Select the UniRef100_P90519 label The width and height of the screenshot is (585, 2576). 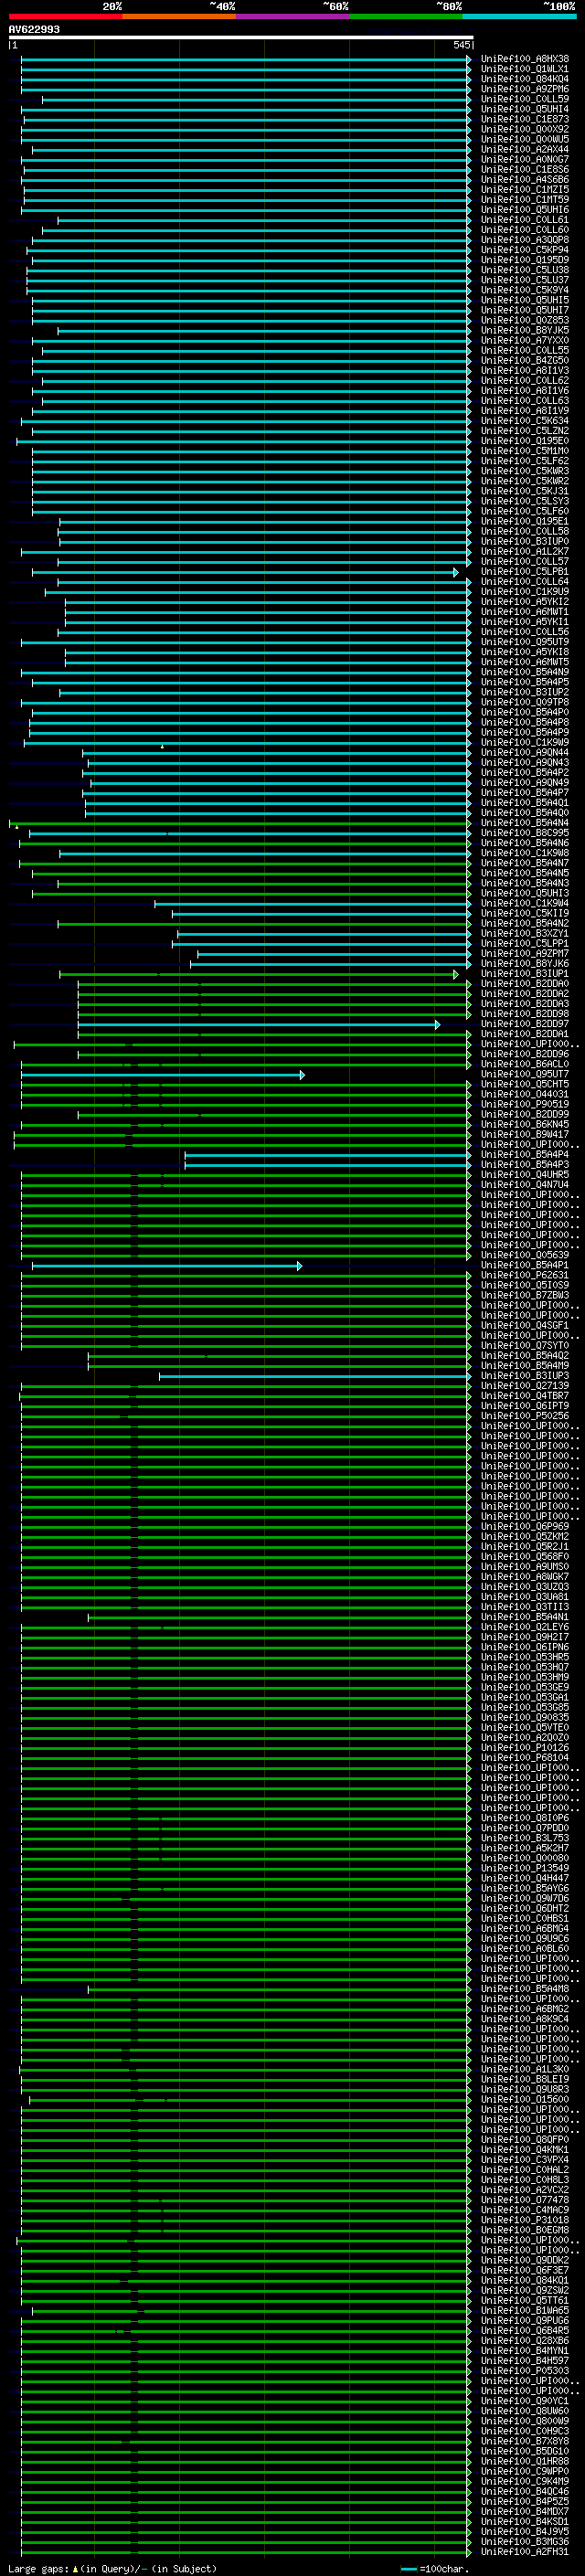pos(524,1105)
